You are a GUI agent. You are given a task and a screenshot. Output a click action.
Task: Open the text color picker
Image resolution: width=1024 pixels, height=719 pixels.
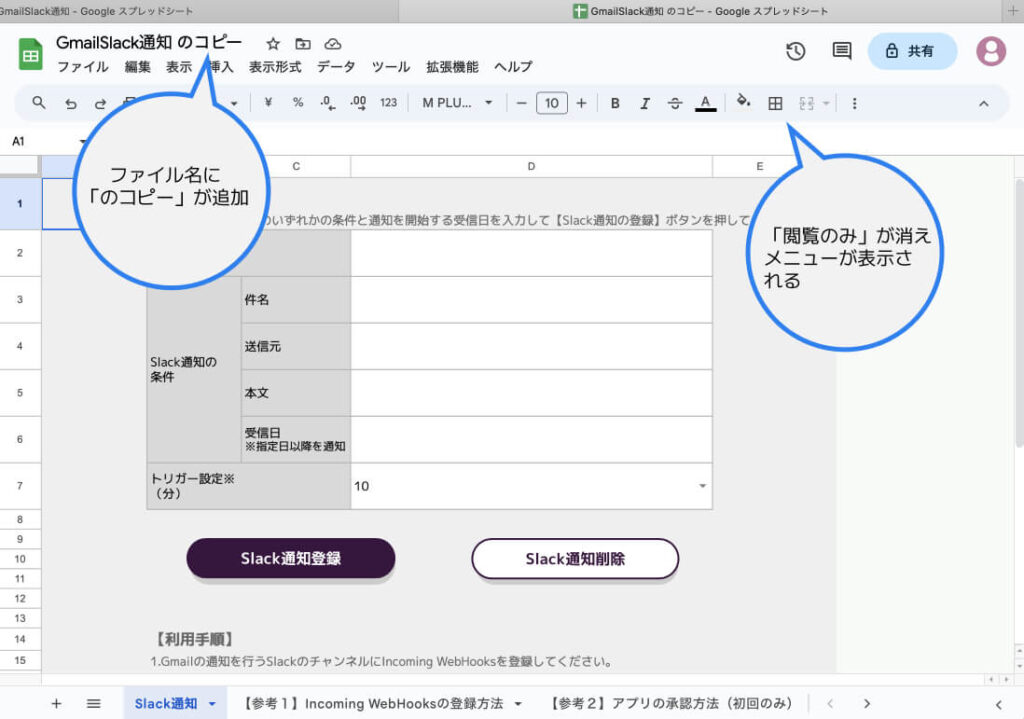pos(705,103)
